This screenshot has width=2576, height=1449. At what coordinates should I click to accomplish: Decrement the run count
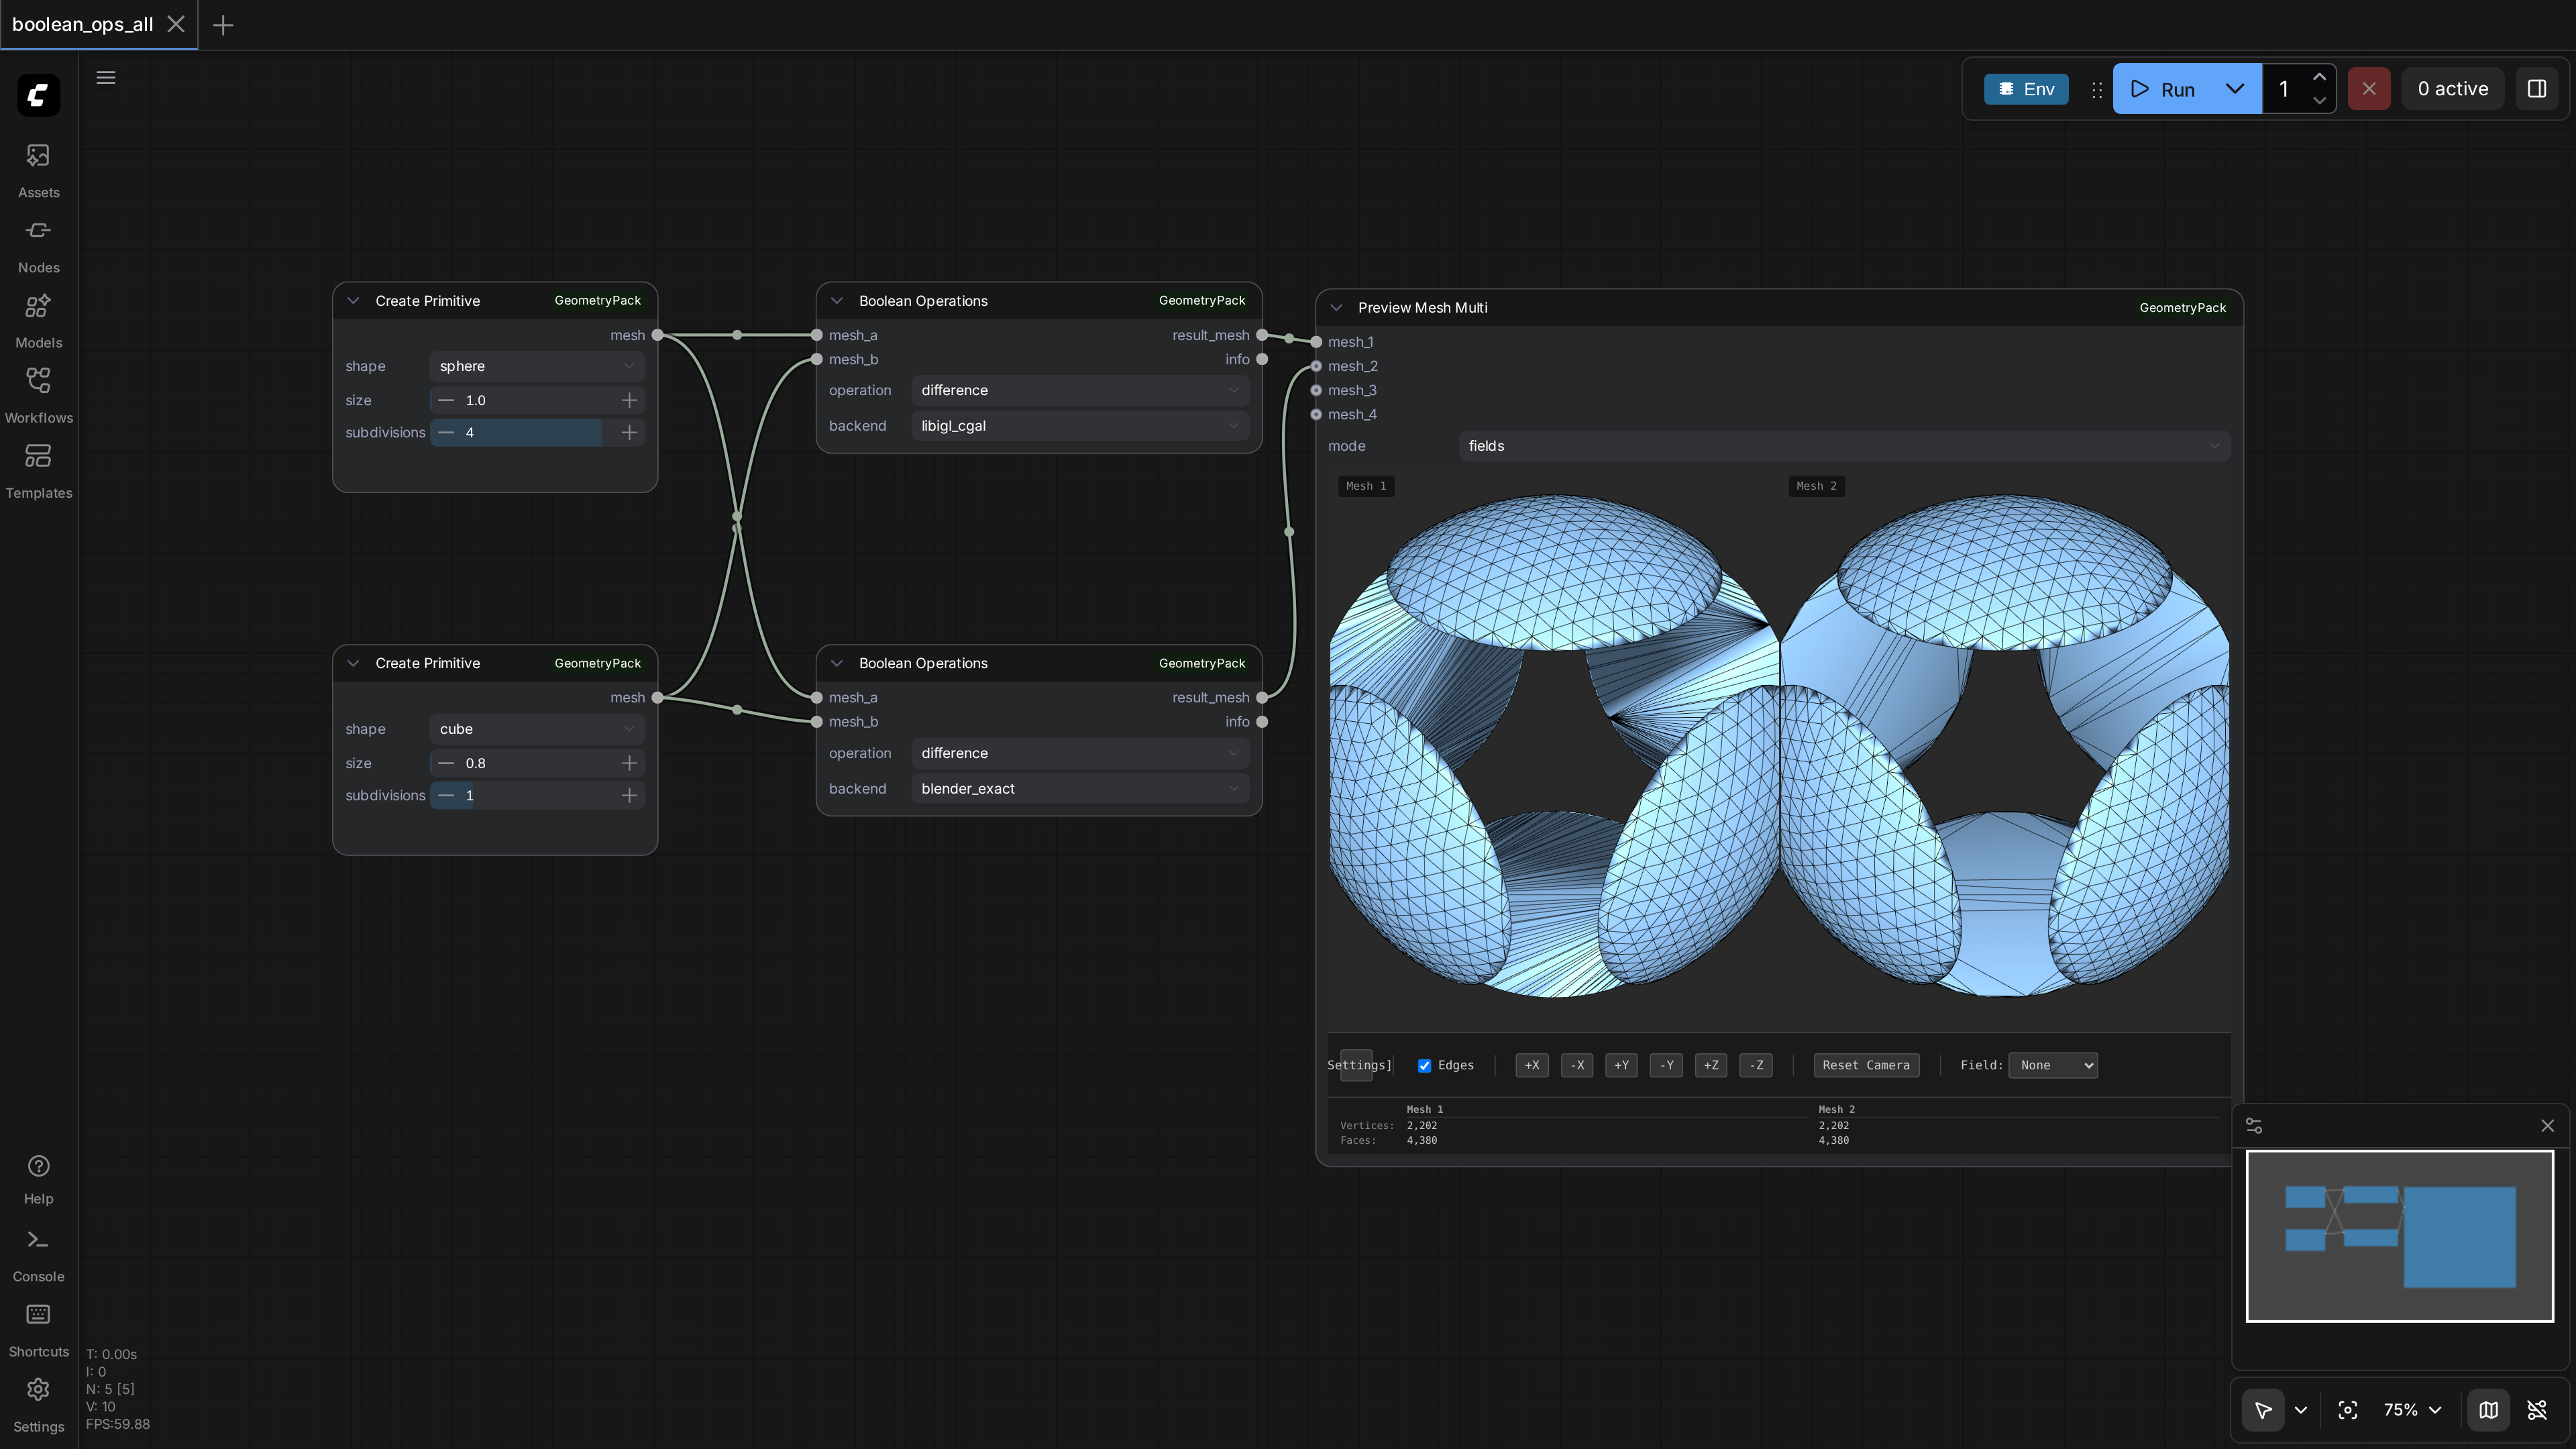pos(2319,101)
